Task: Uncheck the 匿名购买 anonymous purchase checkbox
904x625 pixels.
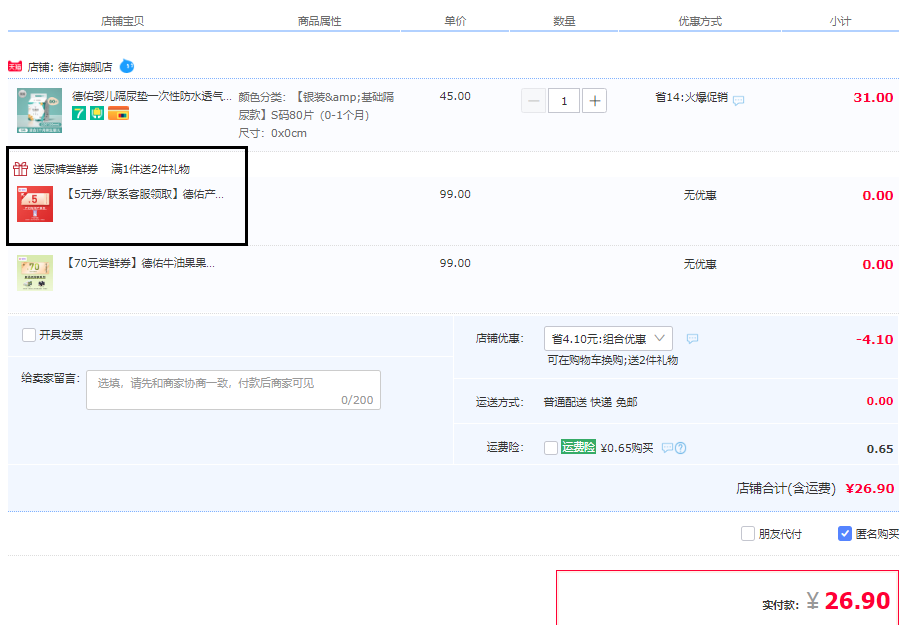Action: [845, 533]
